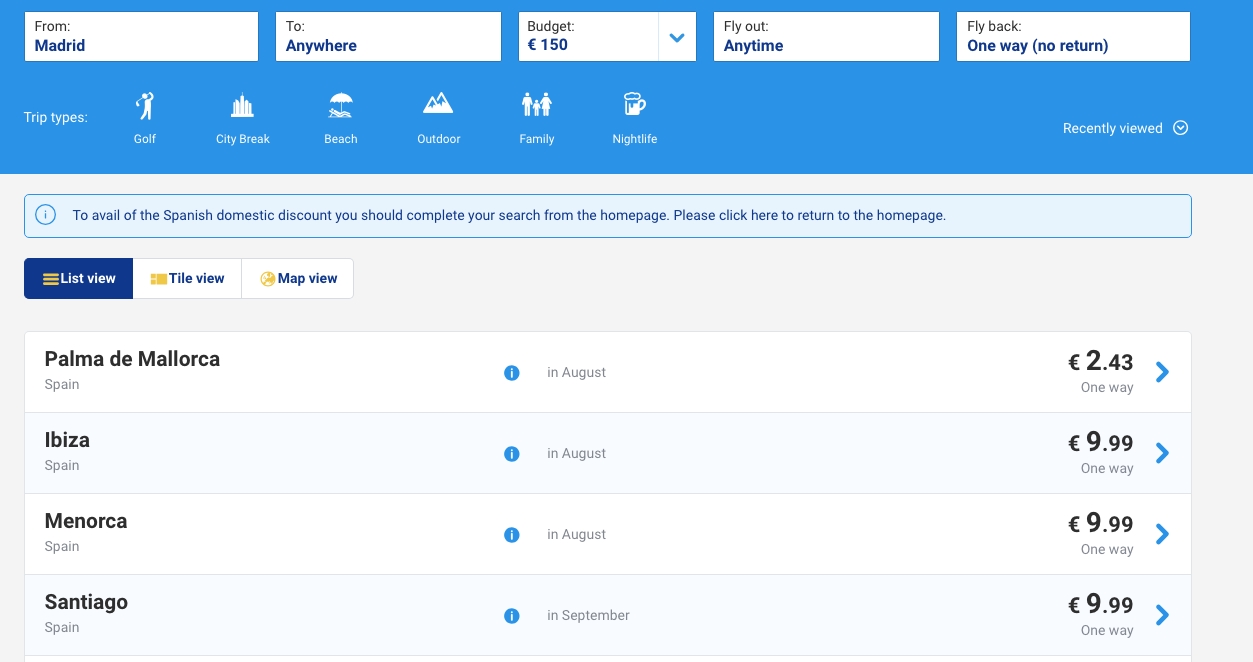This screenshot has height=662, width=1253.
Task: Click the To destination field Anywhere
Action: (x=388, y=37)
